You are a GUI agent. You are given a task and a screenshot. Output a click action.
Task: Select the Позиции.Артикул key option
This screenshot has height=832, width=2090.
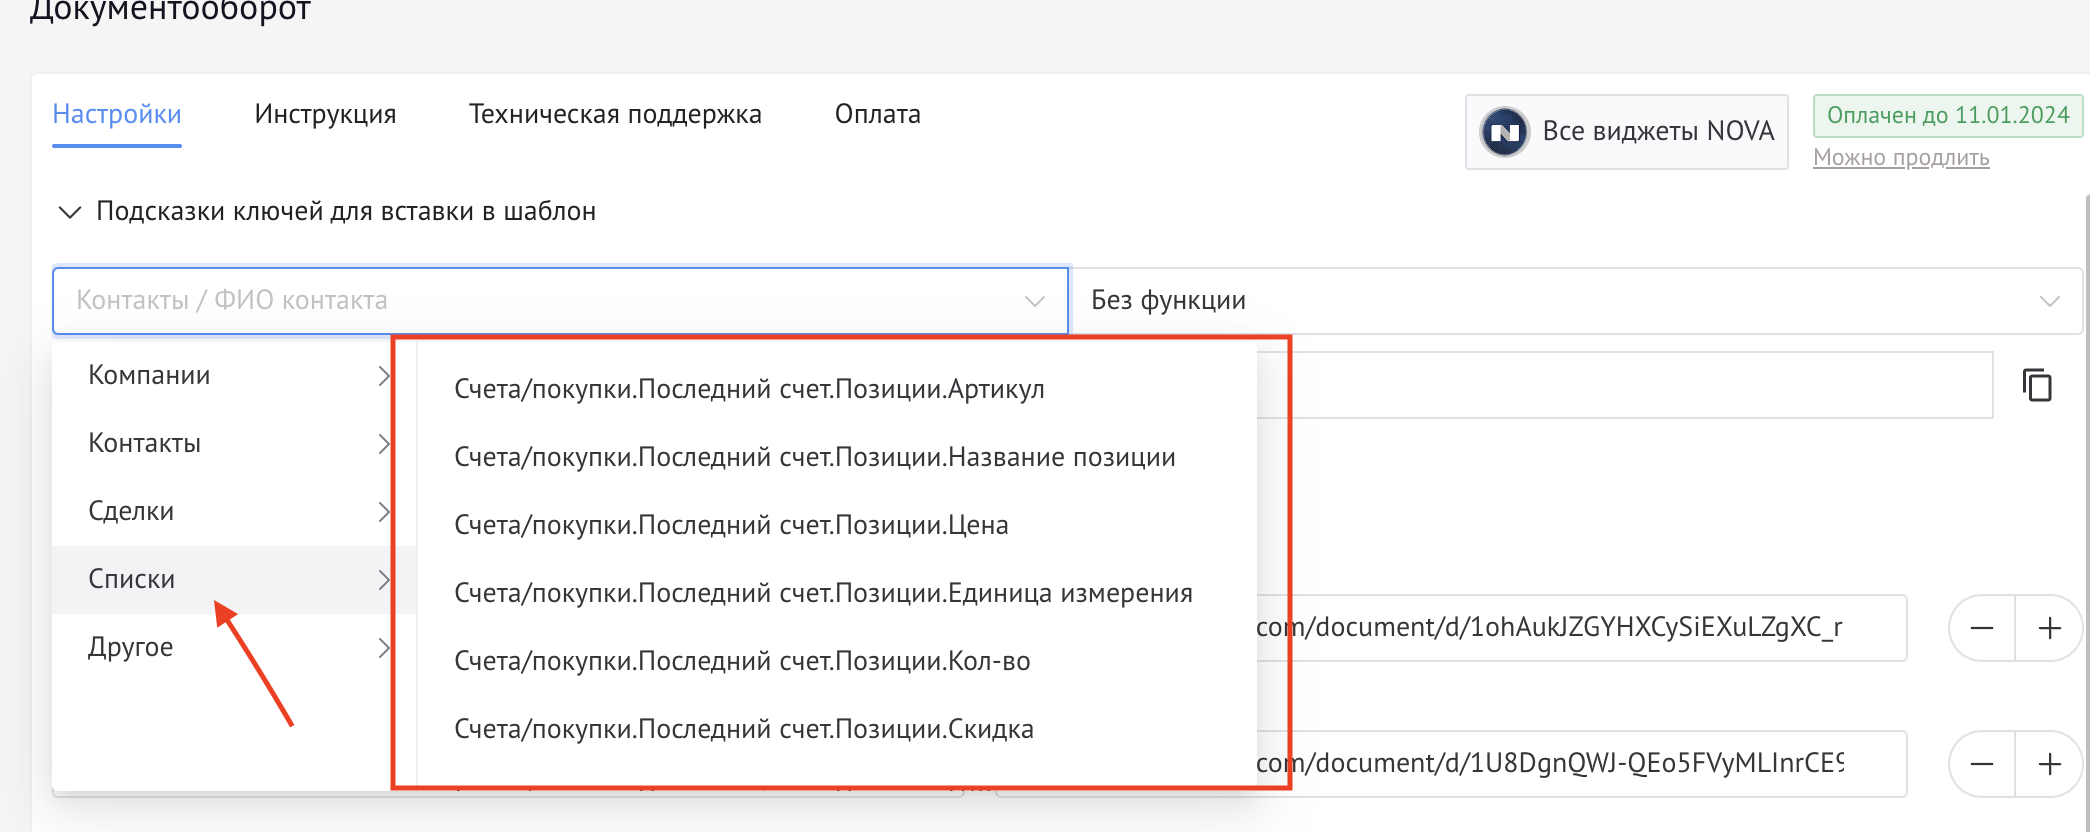click(x=749, y=389)
